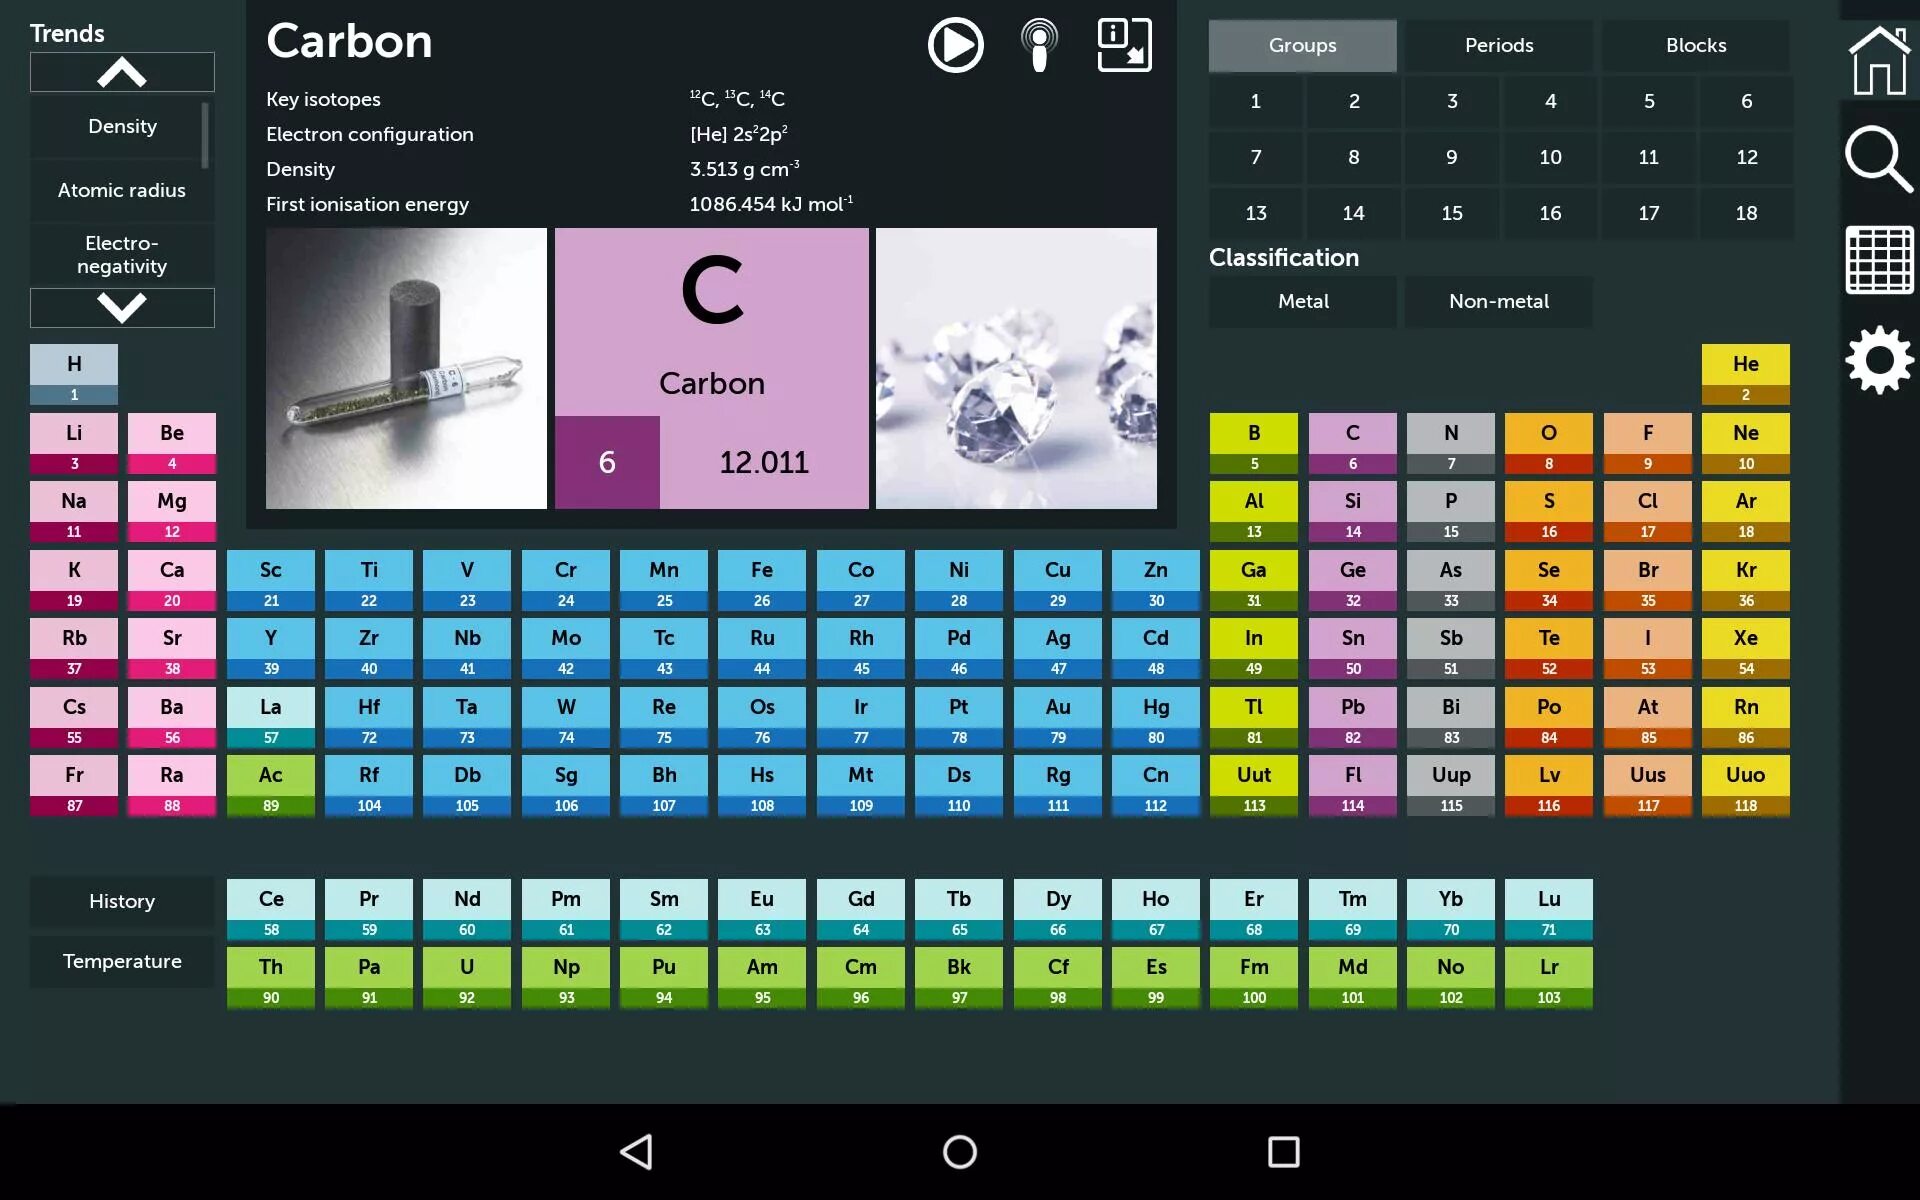
Task: Open the search magnifier icon
Action: pos(1879,159)
